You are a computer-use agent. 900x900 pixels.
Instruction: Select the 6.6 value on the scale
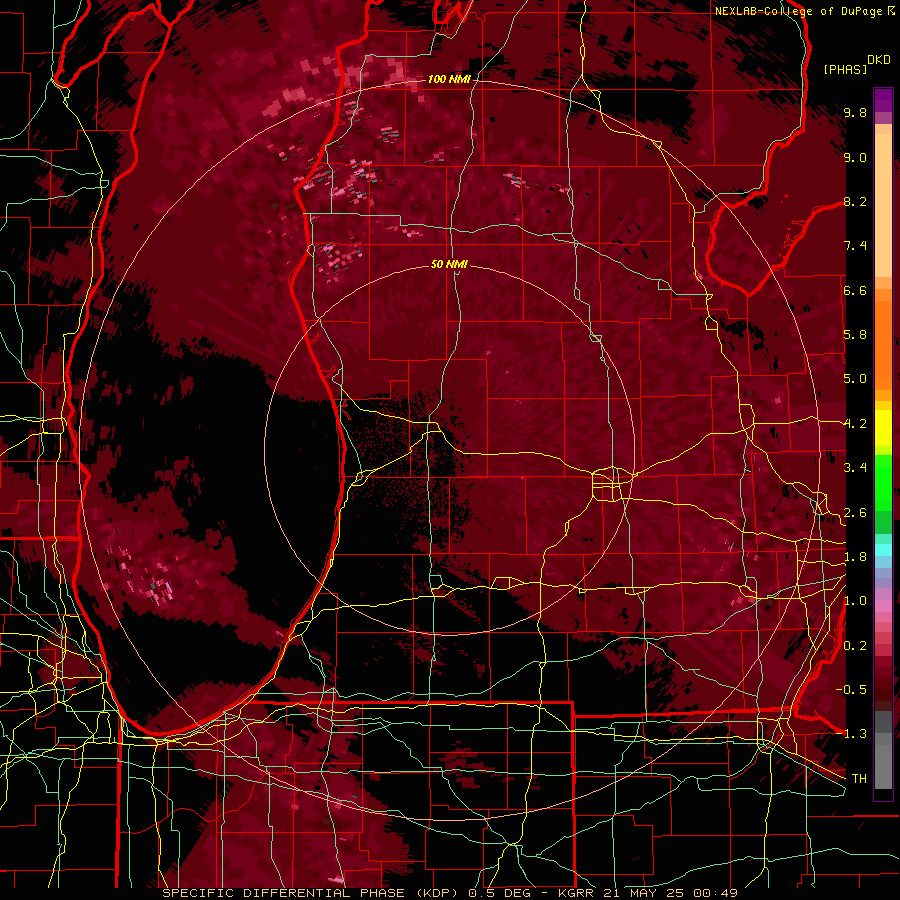click(855, 290)
